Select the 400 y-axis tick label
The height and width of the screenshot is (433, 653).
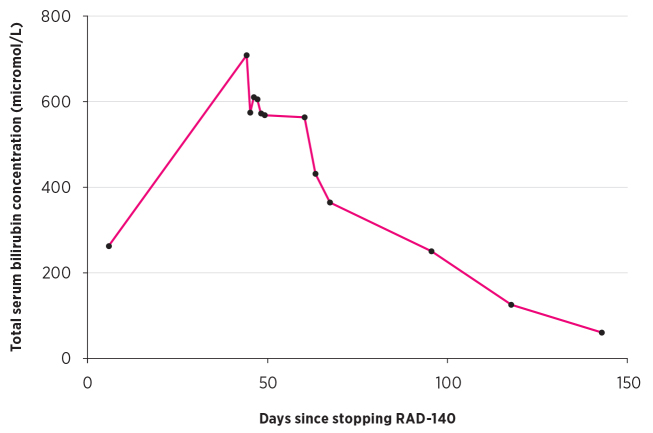[x=56, y=188]
